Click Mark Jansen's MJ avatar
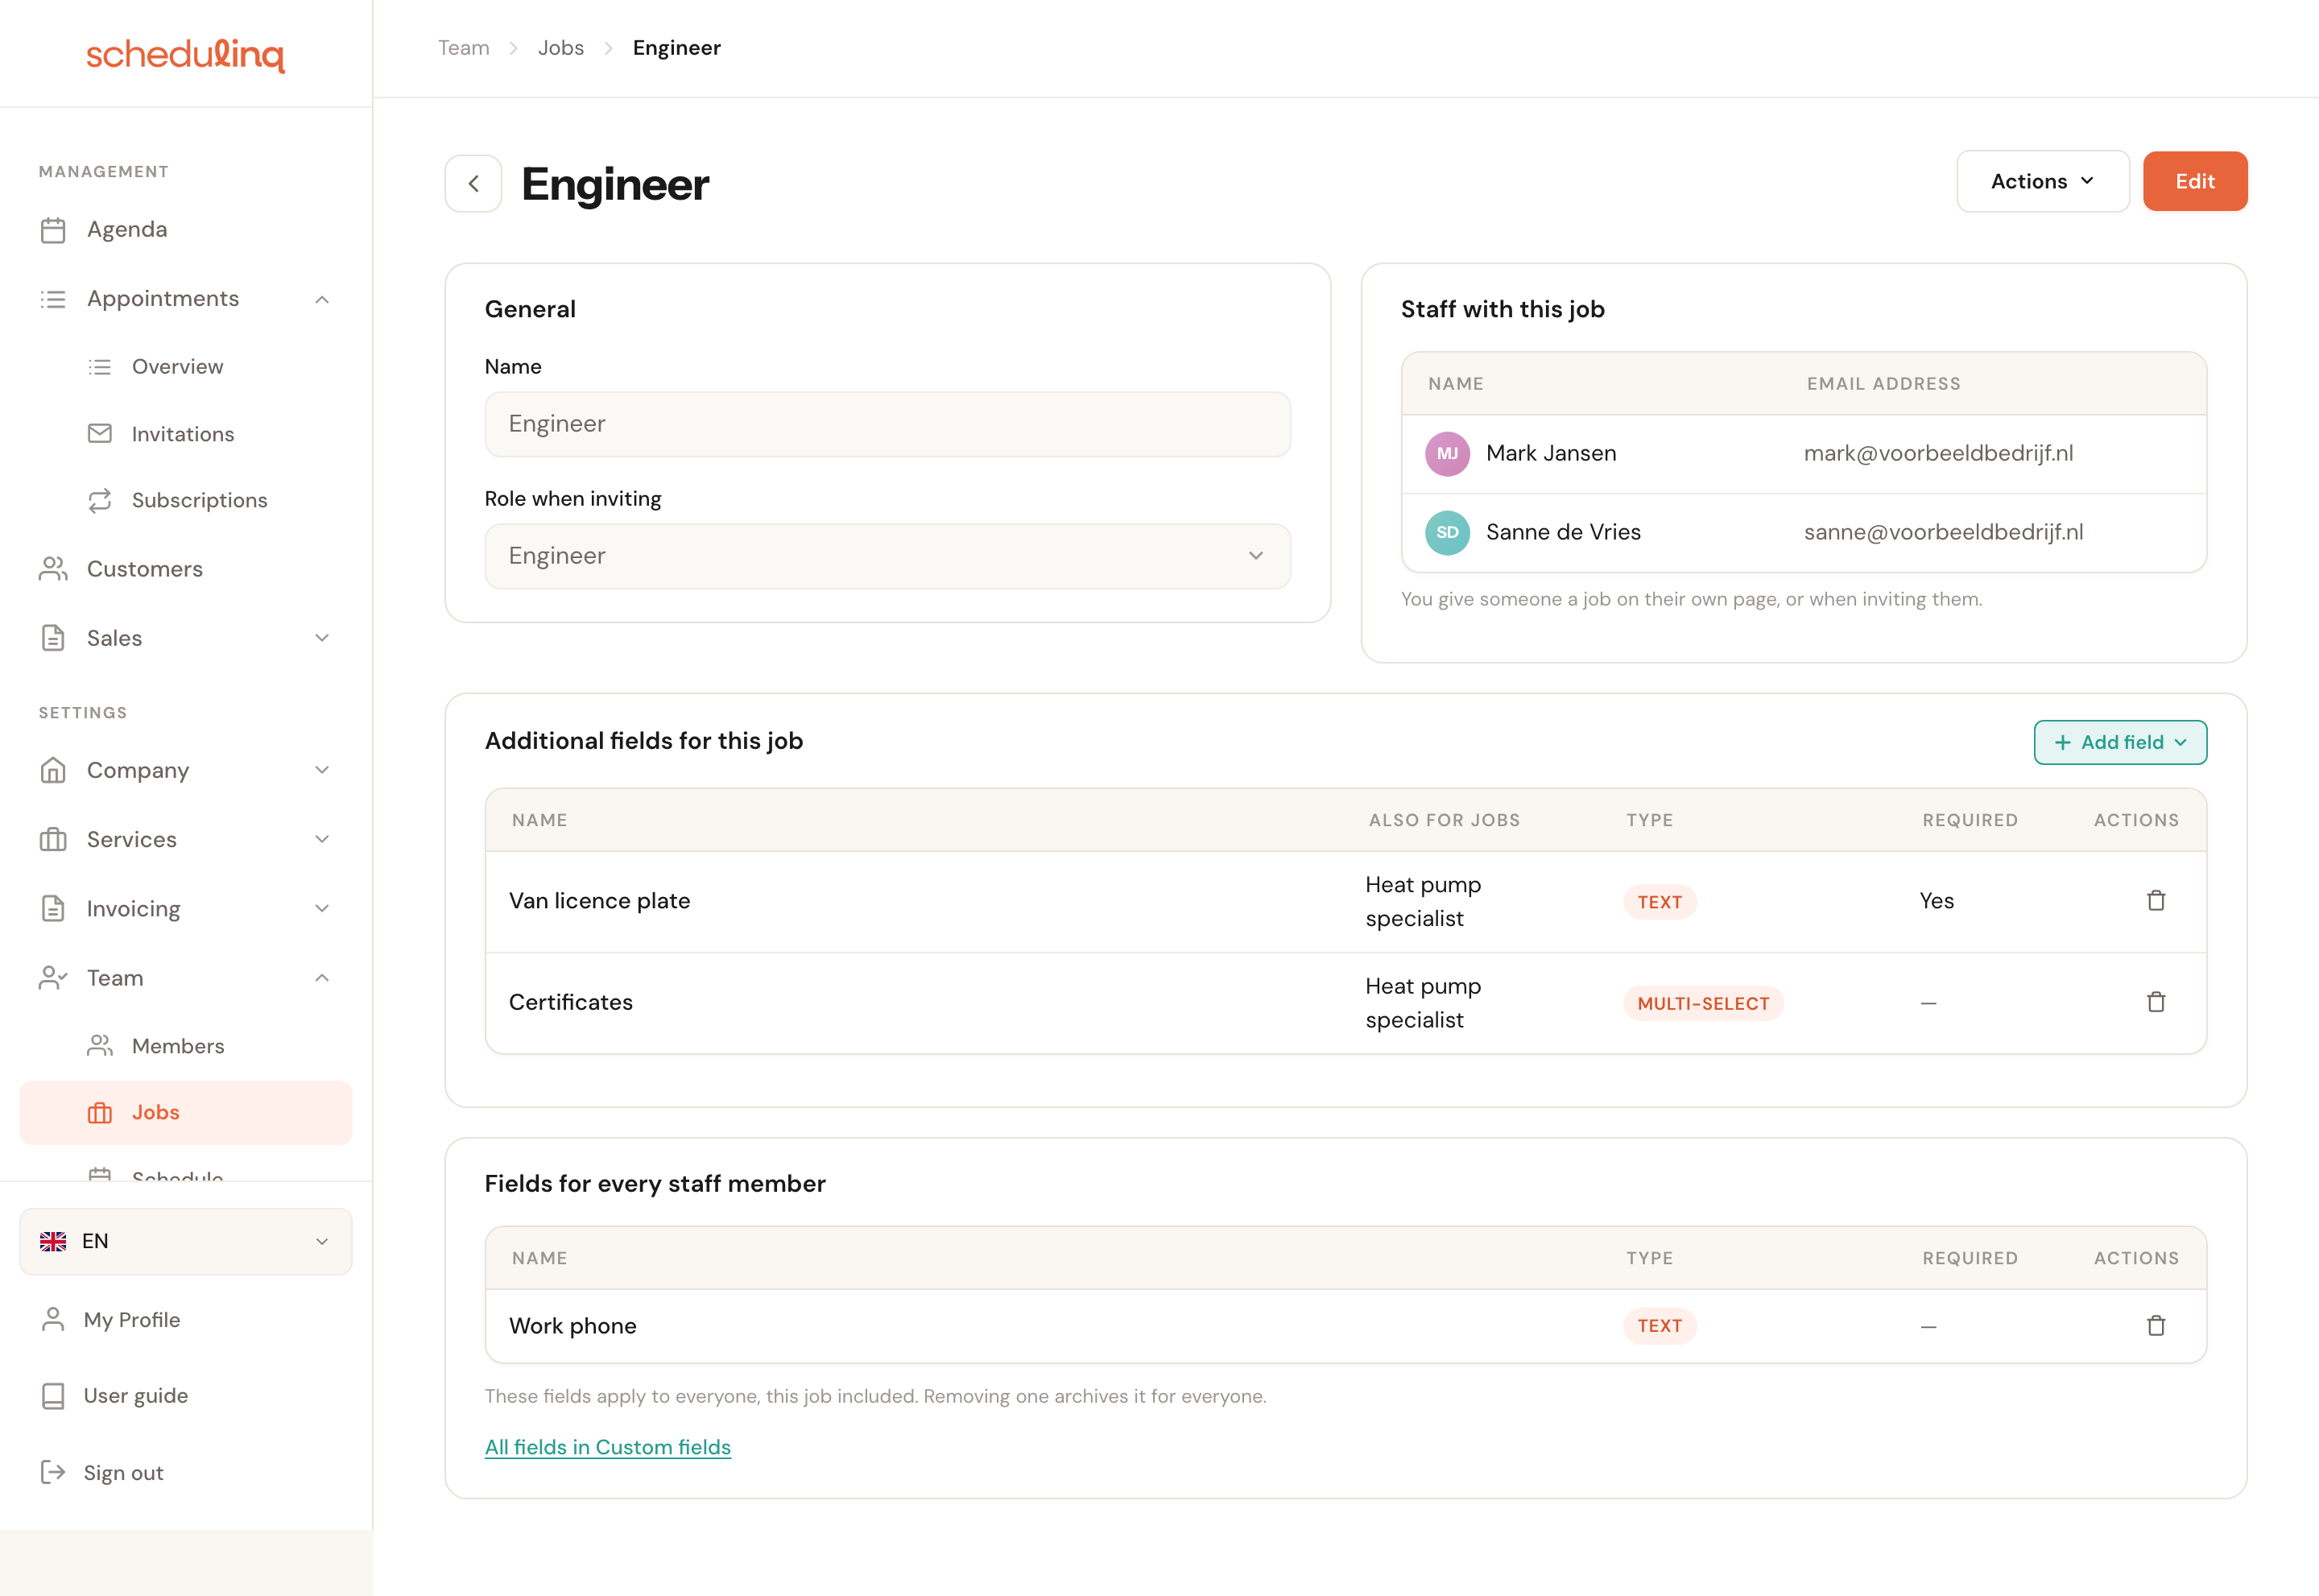Viewport: 2319px width, 1596px height. point(1447,454)
